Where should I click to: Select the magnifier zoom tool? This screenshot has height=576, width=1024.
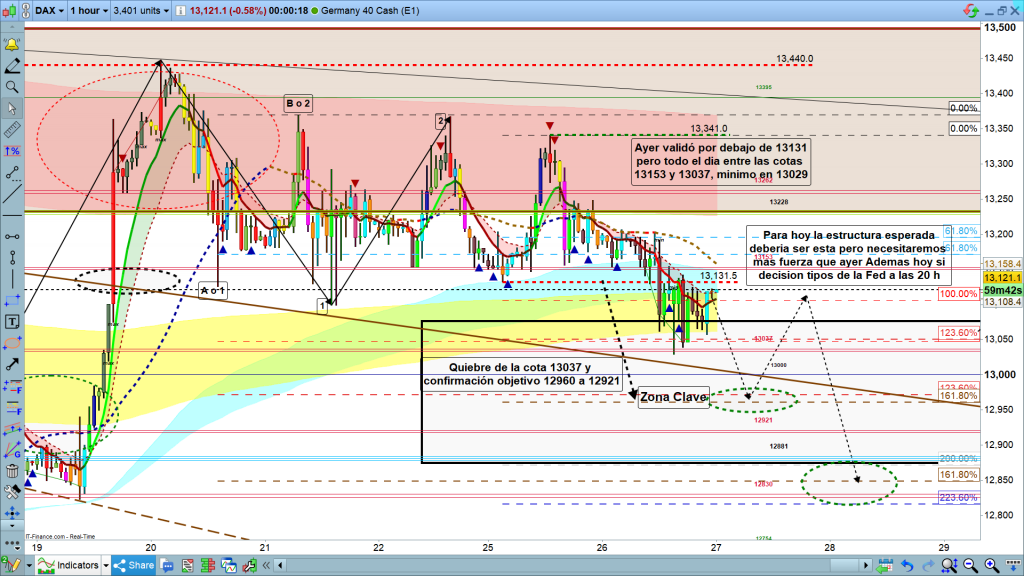[12, 87]
